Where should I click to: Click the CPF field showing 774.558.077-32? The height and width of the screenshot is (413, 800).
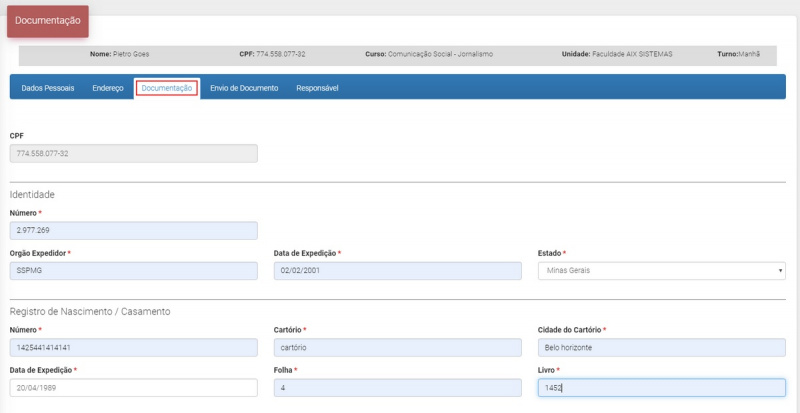(133, 154)
